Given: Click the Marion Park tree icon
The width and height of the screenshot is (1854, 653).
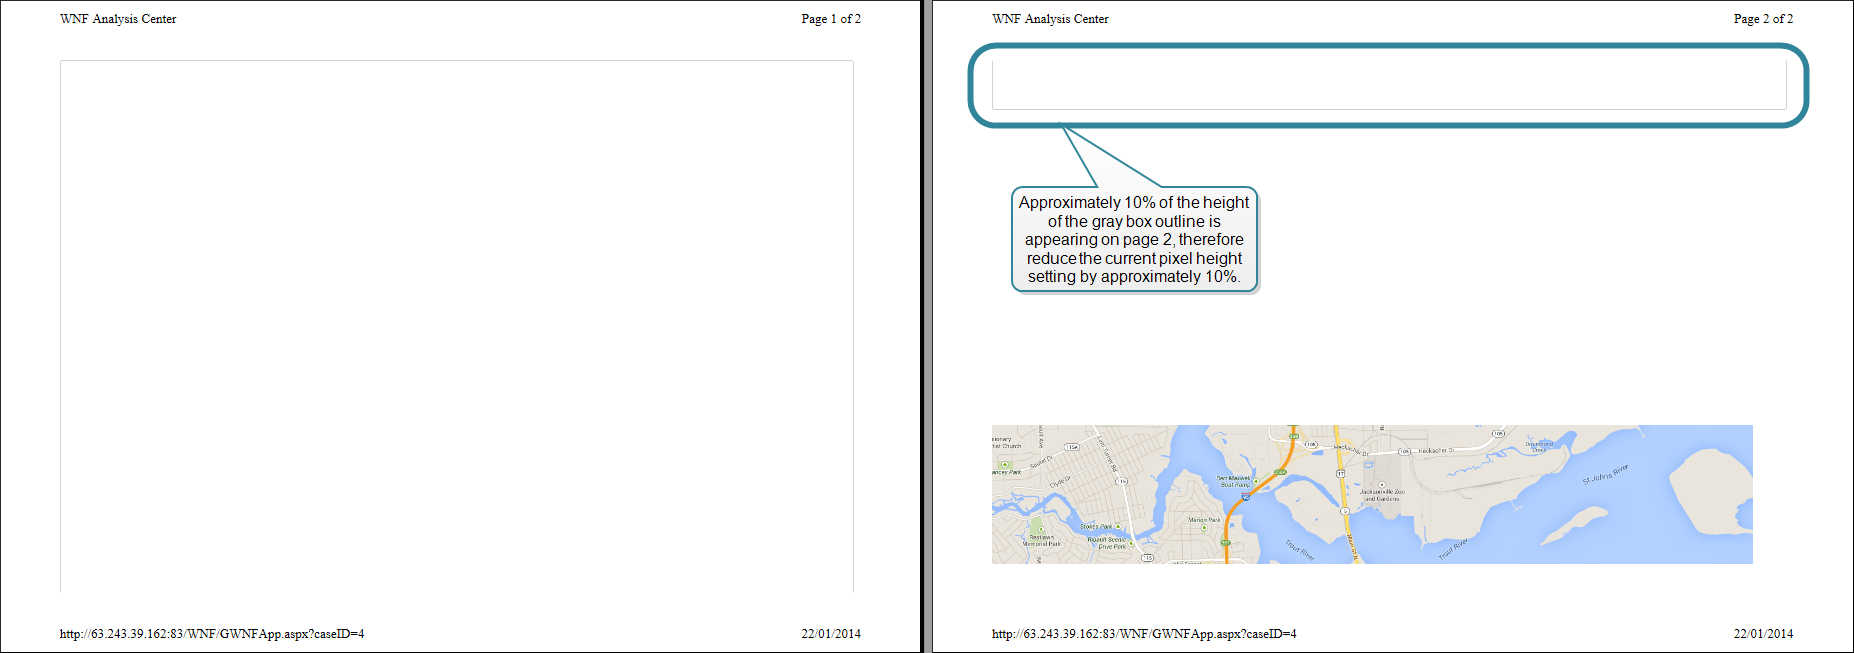Looking at the screenshot, I should click(x=1204, y=528).
